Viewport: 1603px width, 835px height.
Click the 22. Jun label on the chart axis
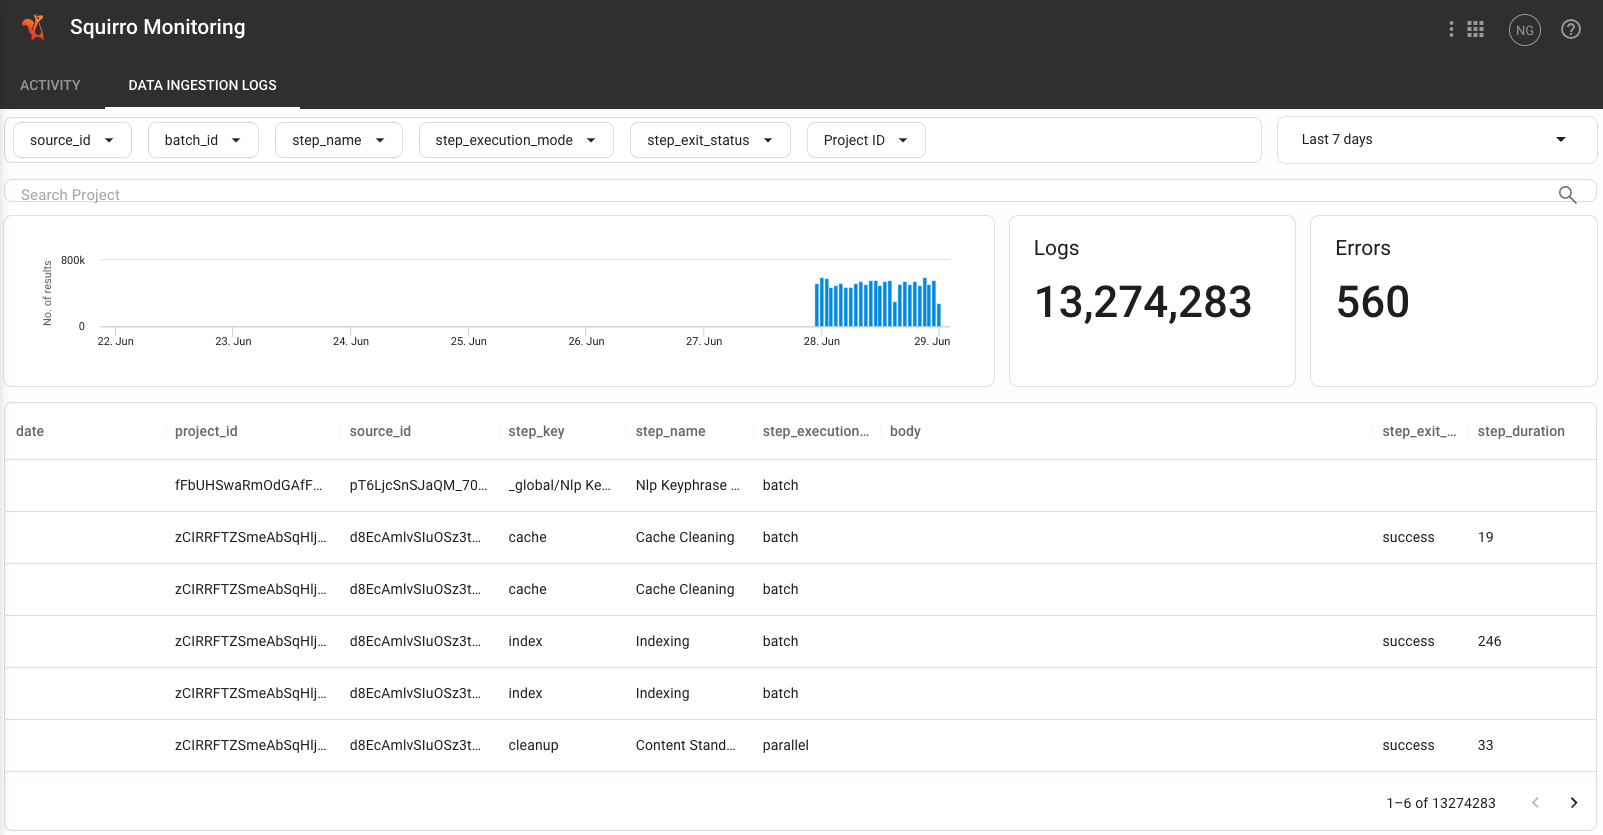[x=115, y=341]
